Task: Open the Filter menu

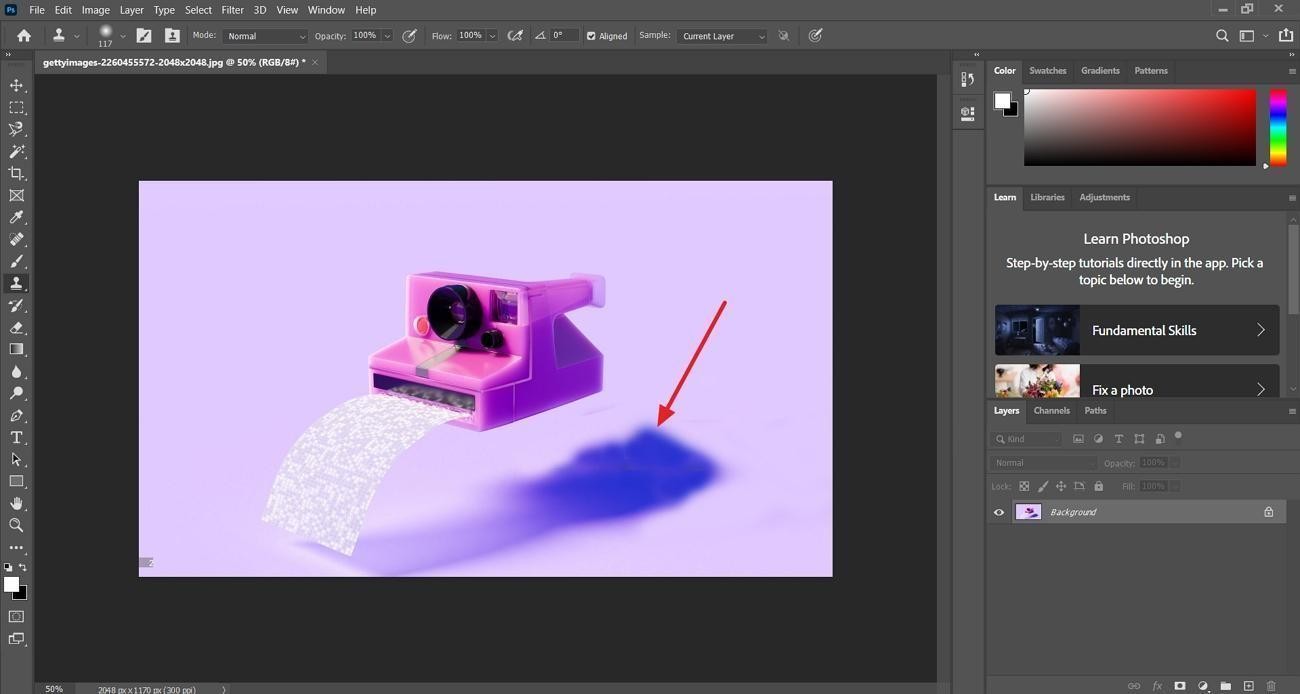Action: click(x=232, y=10)
